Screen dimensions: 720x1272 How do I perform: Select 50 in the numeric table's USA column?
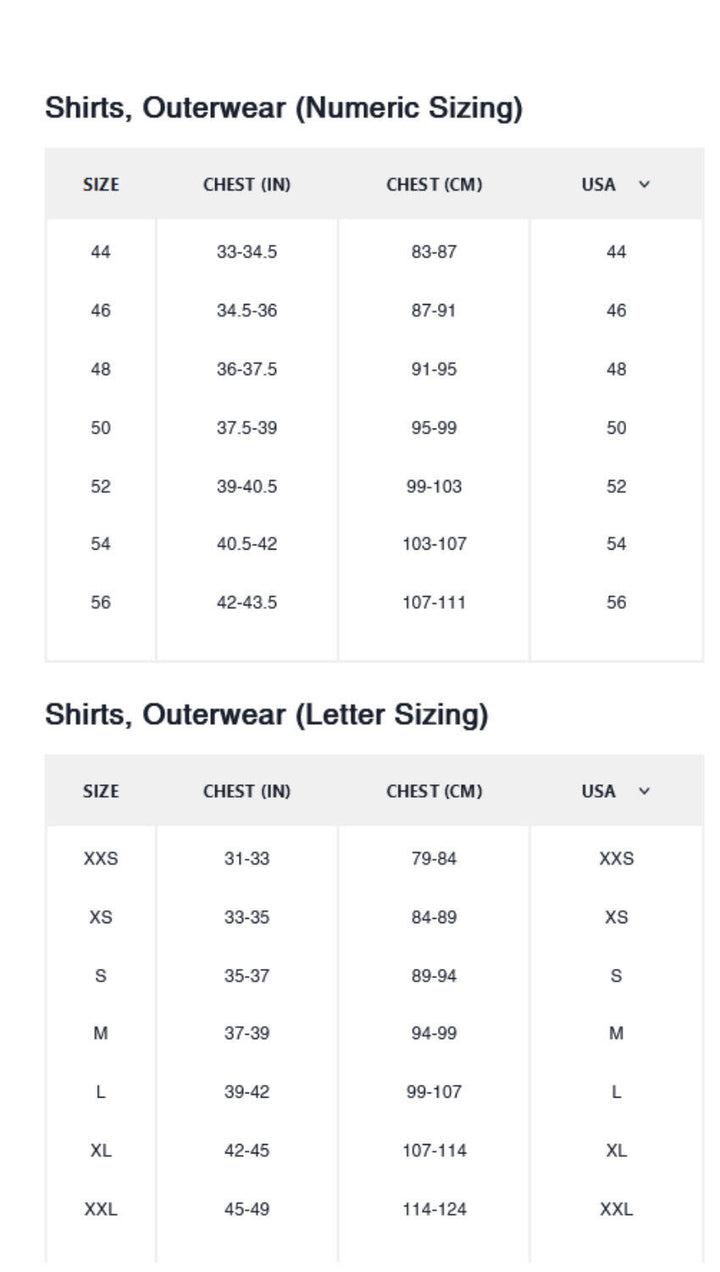click(x=616, y=428)
